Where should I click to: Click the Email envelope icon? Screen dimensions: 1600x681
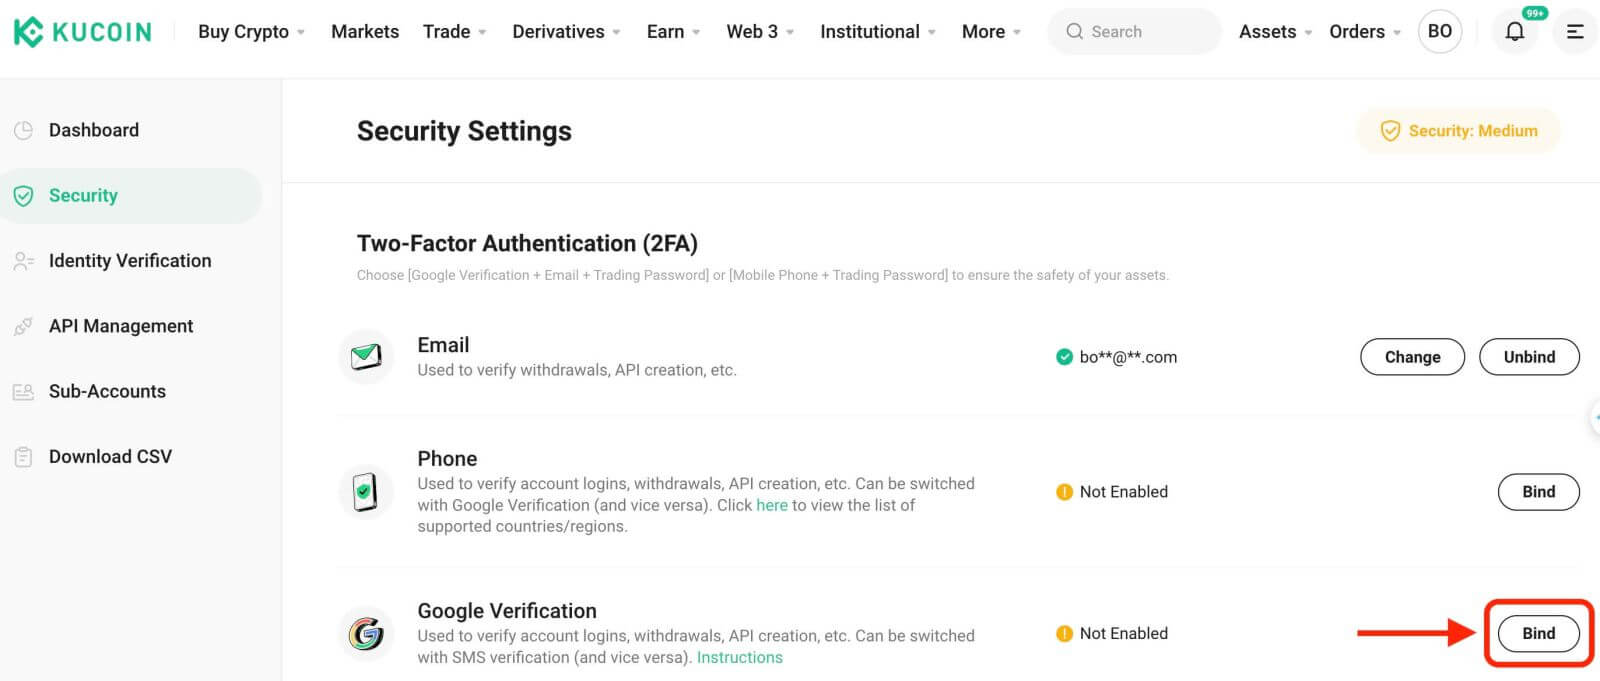(x=366, y=356)
